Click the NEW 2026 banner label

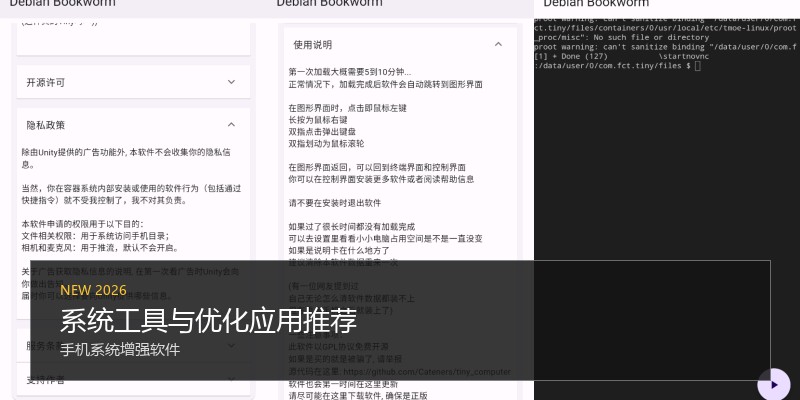[93, 290]
